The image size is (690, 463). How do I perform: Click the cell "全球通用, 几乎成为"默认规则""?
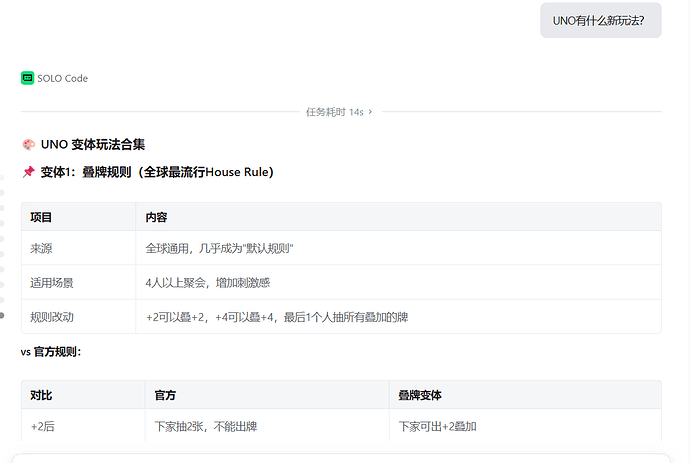[x=398, y=248]
